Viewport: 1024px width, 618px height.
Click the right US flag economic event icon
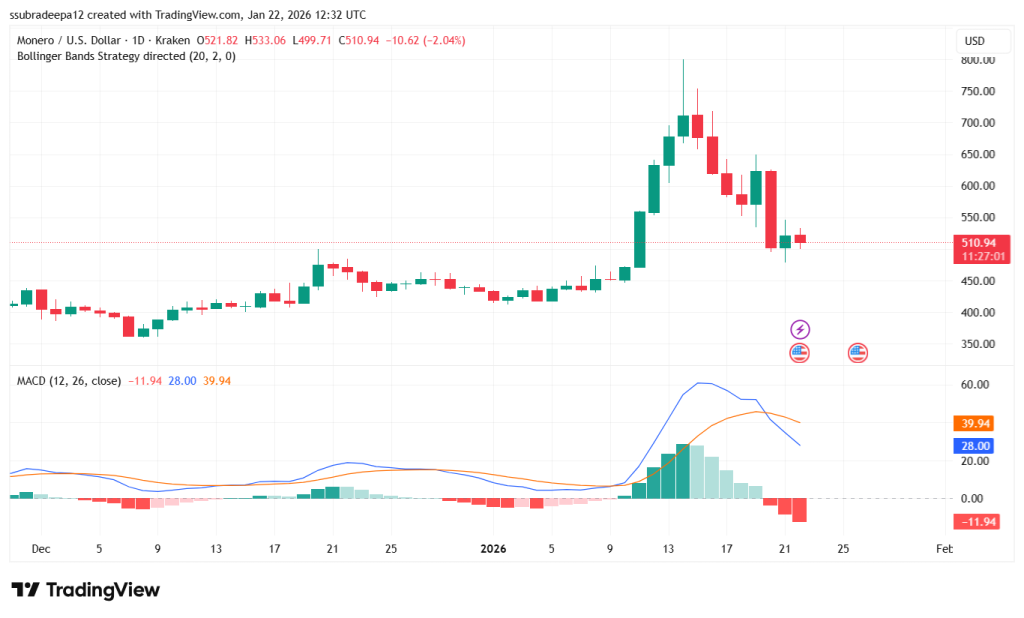click(x=857, y=352)
